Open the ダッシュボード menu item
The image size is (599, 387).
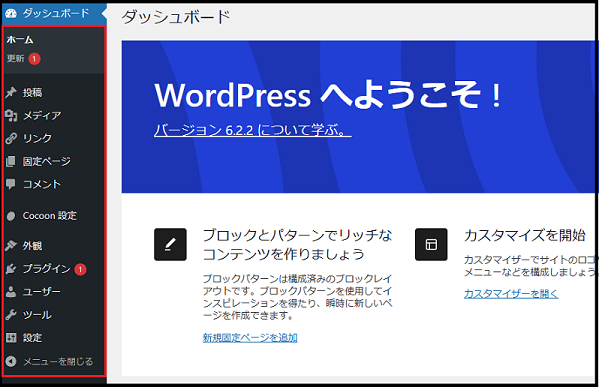tap(53, 13)
